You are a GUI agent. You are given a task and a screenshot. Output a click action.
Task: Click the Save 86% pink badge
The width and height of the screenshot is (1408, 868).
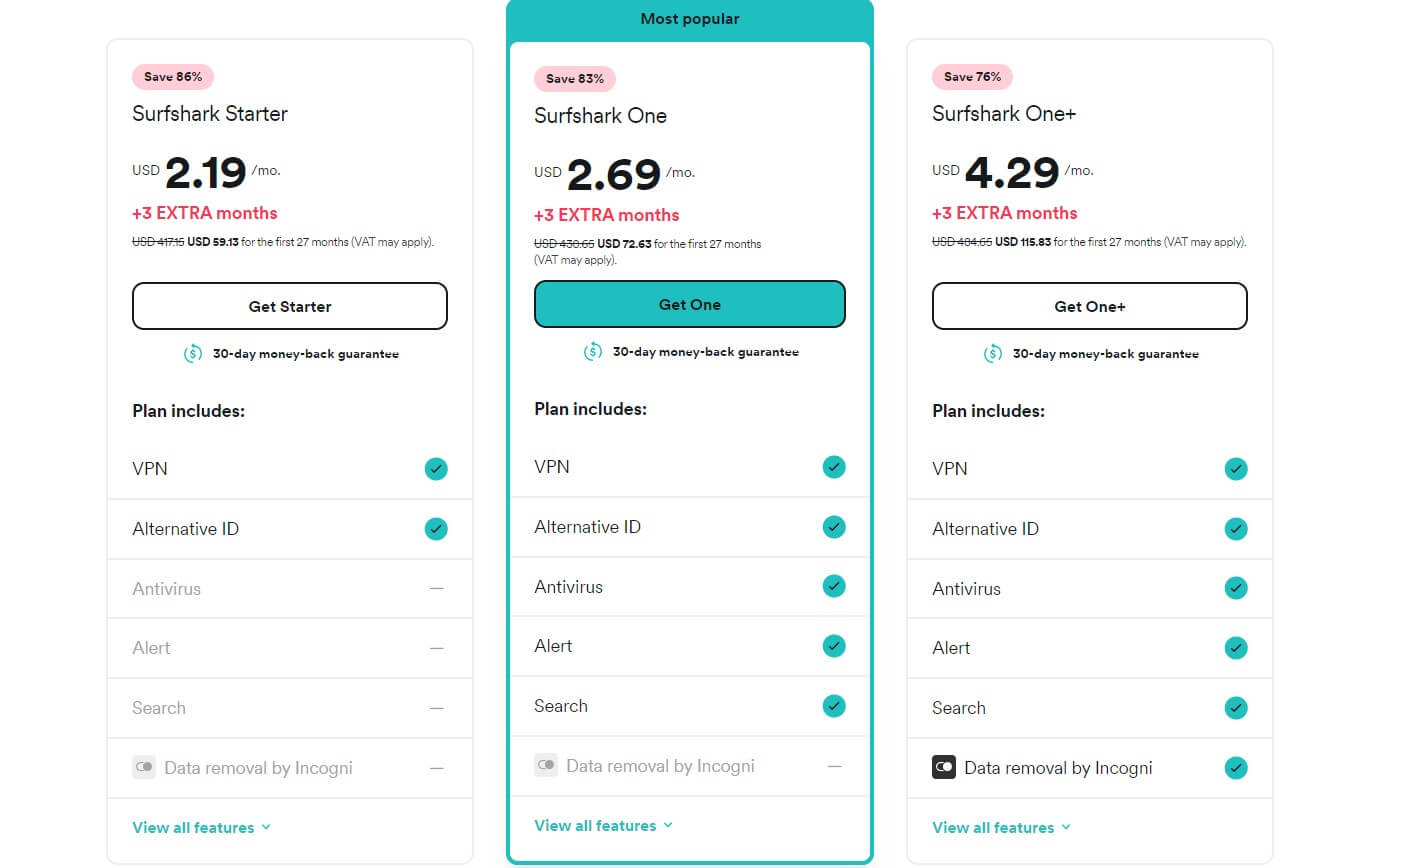(x=173, y=77)
